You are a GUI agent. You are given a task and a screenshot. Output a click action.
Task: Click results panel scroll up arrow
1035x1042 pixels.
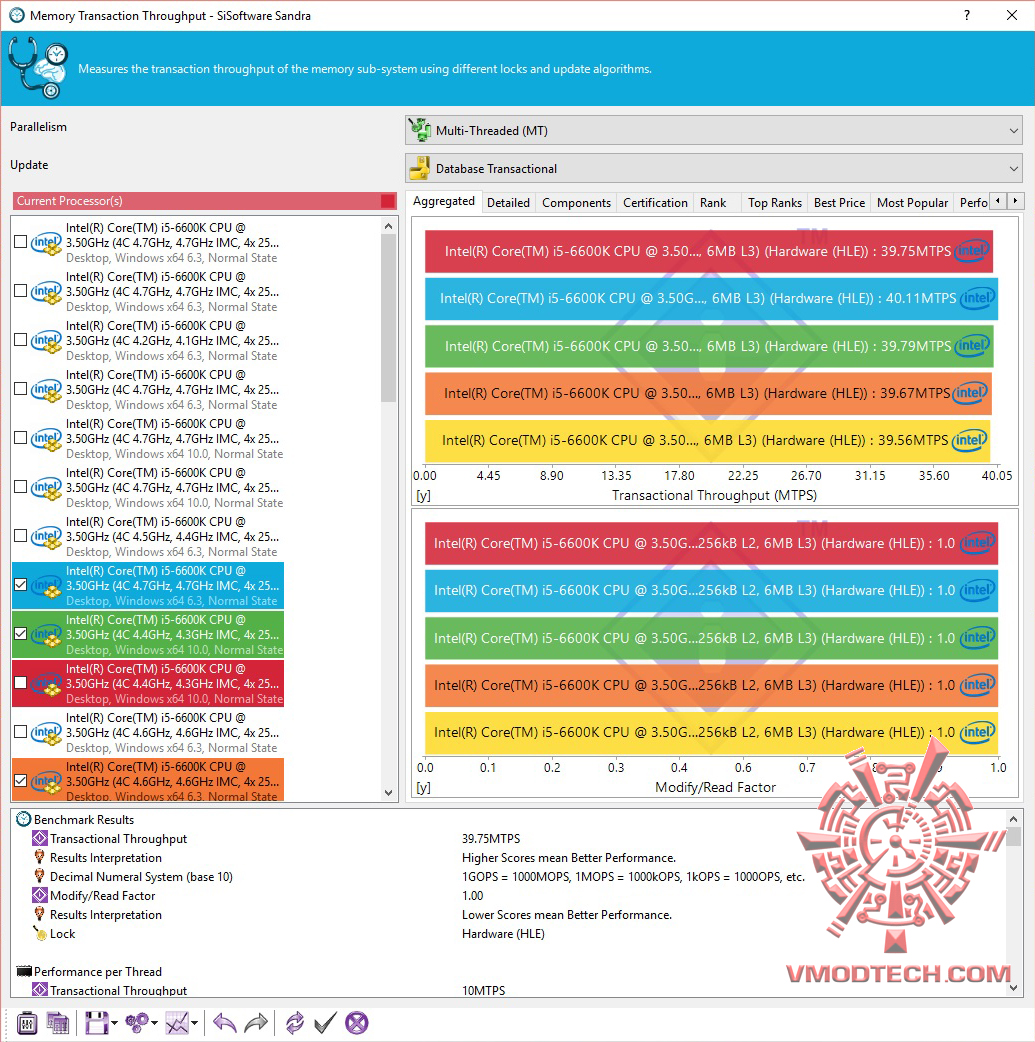1013,819
